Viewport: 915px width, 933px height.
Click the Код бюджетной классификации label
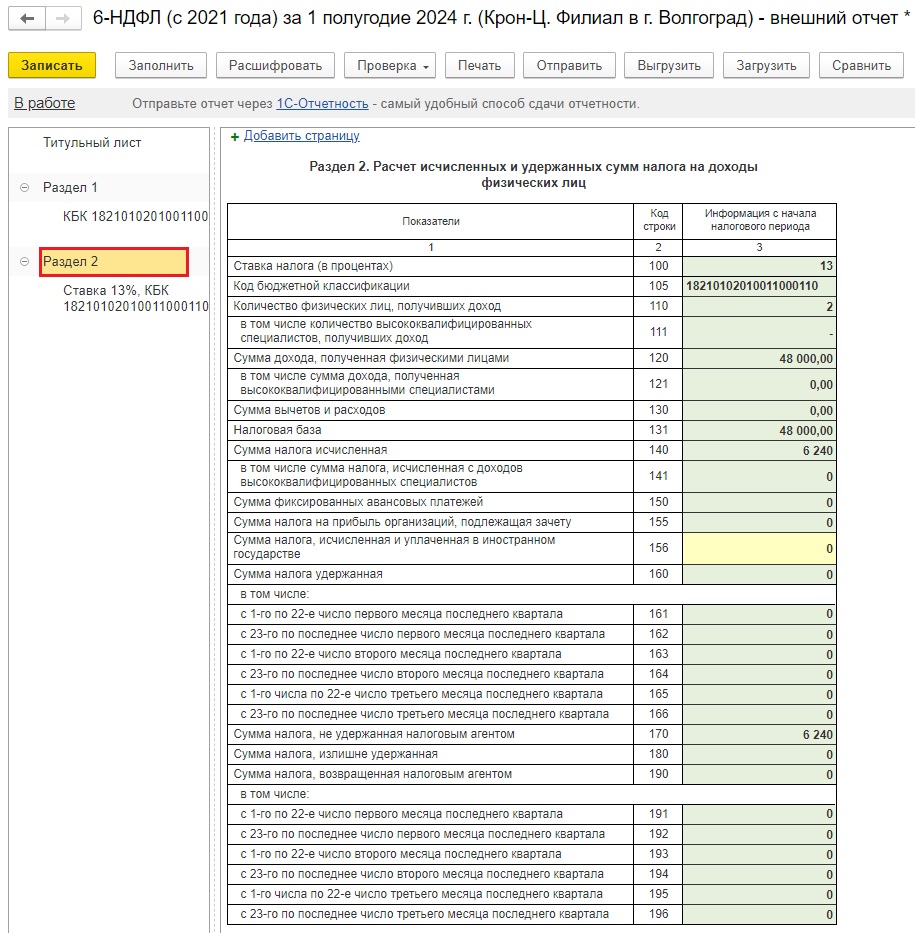pyautogui.click(x=321, y=286)
